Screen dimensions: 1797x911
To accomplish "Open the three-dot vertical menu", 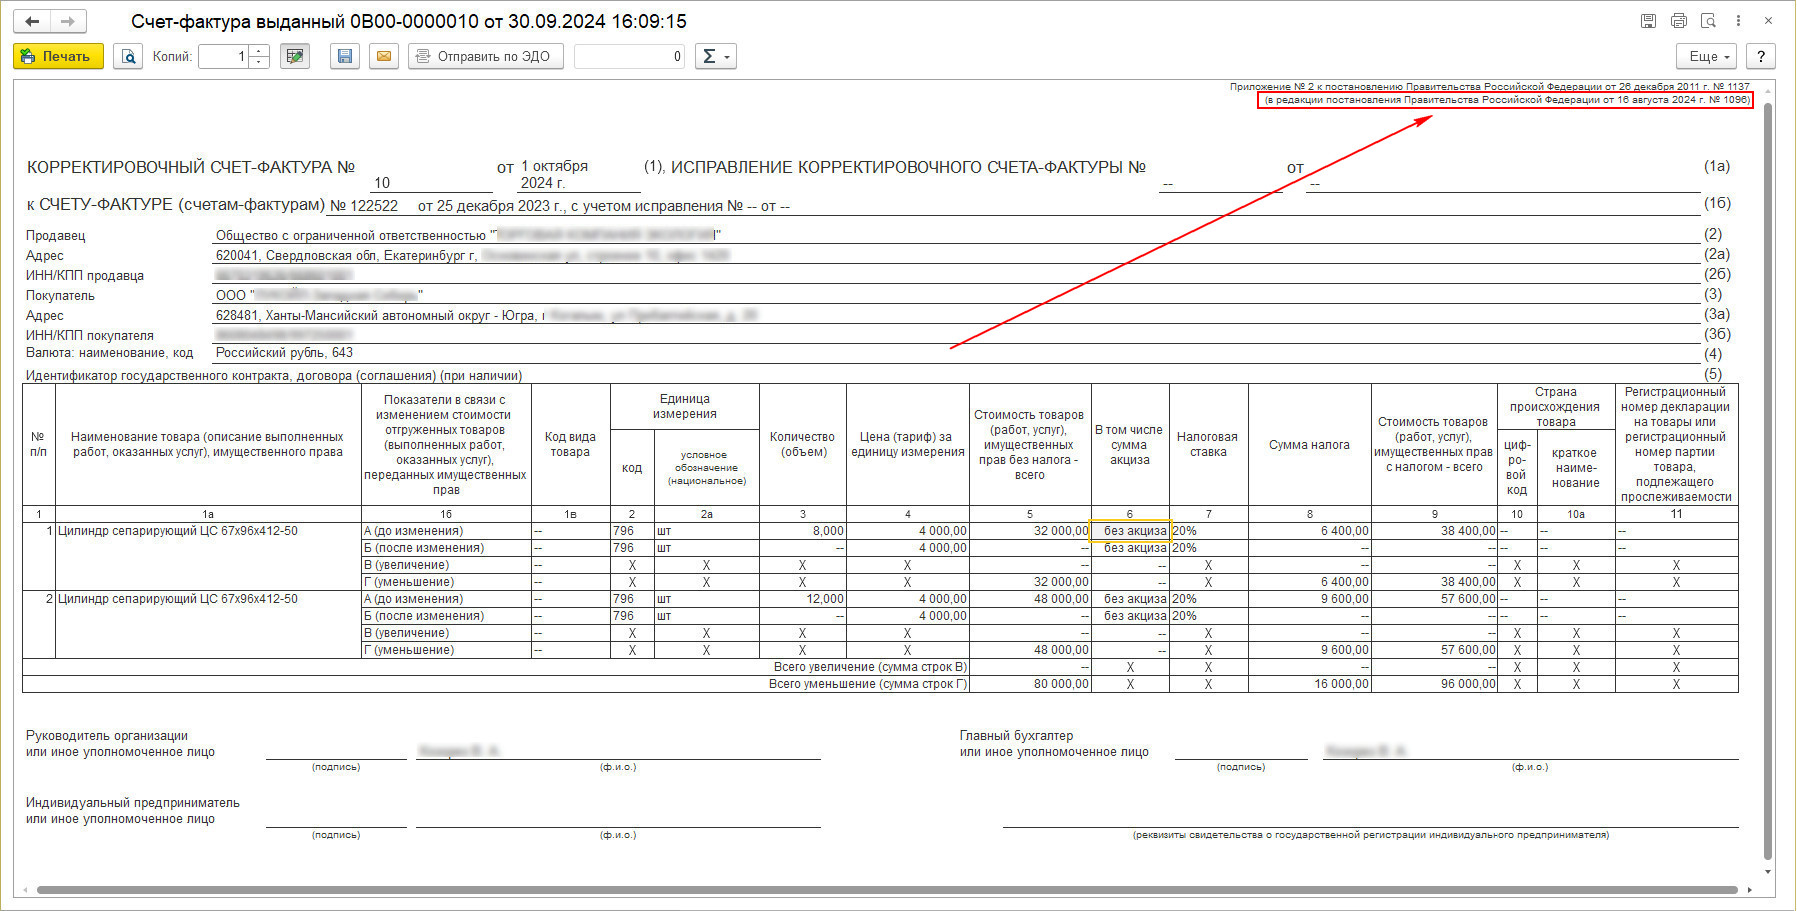I will pos(1738,21).
